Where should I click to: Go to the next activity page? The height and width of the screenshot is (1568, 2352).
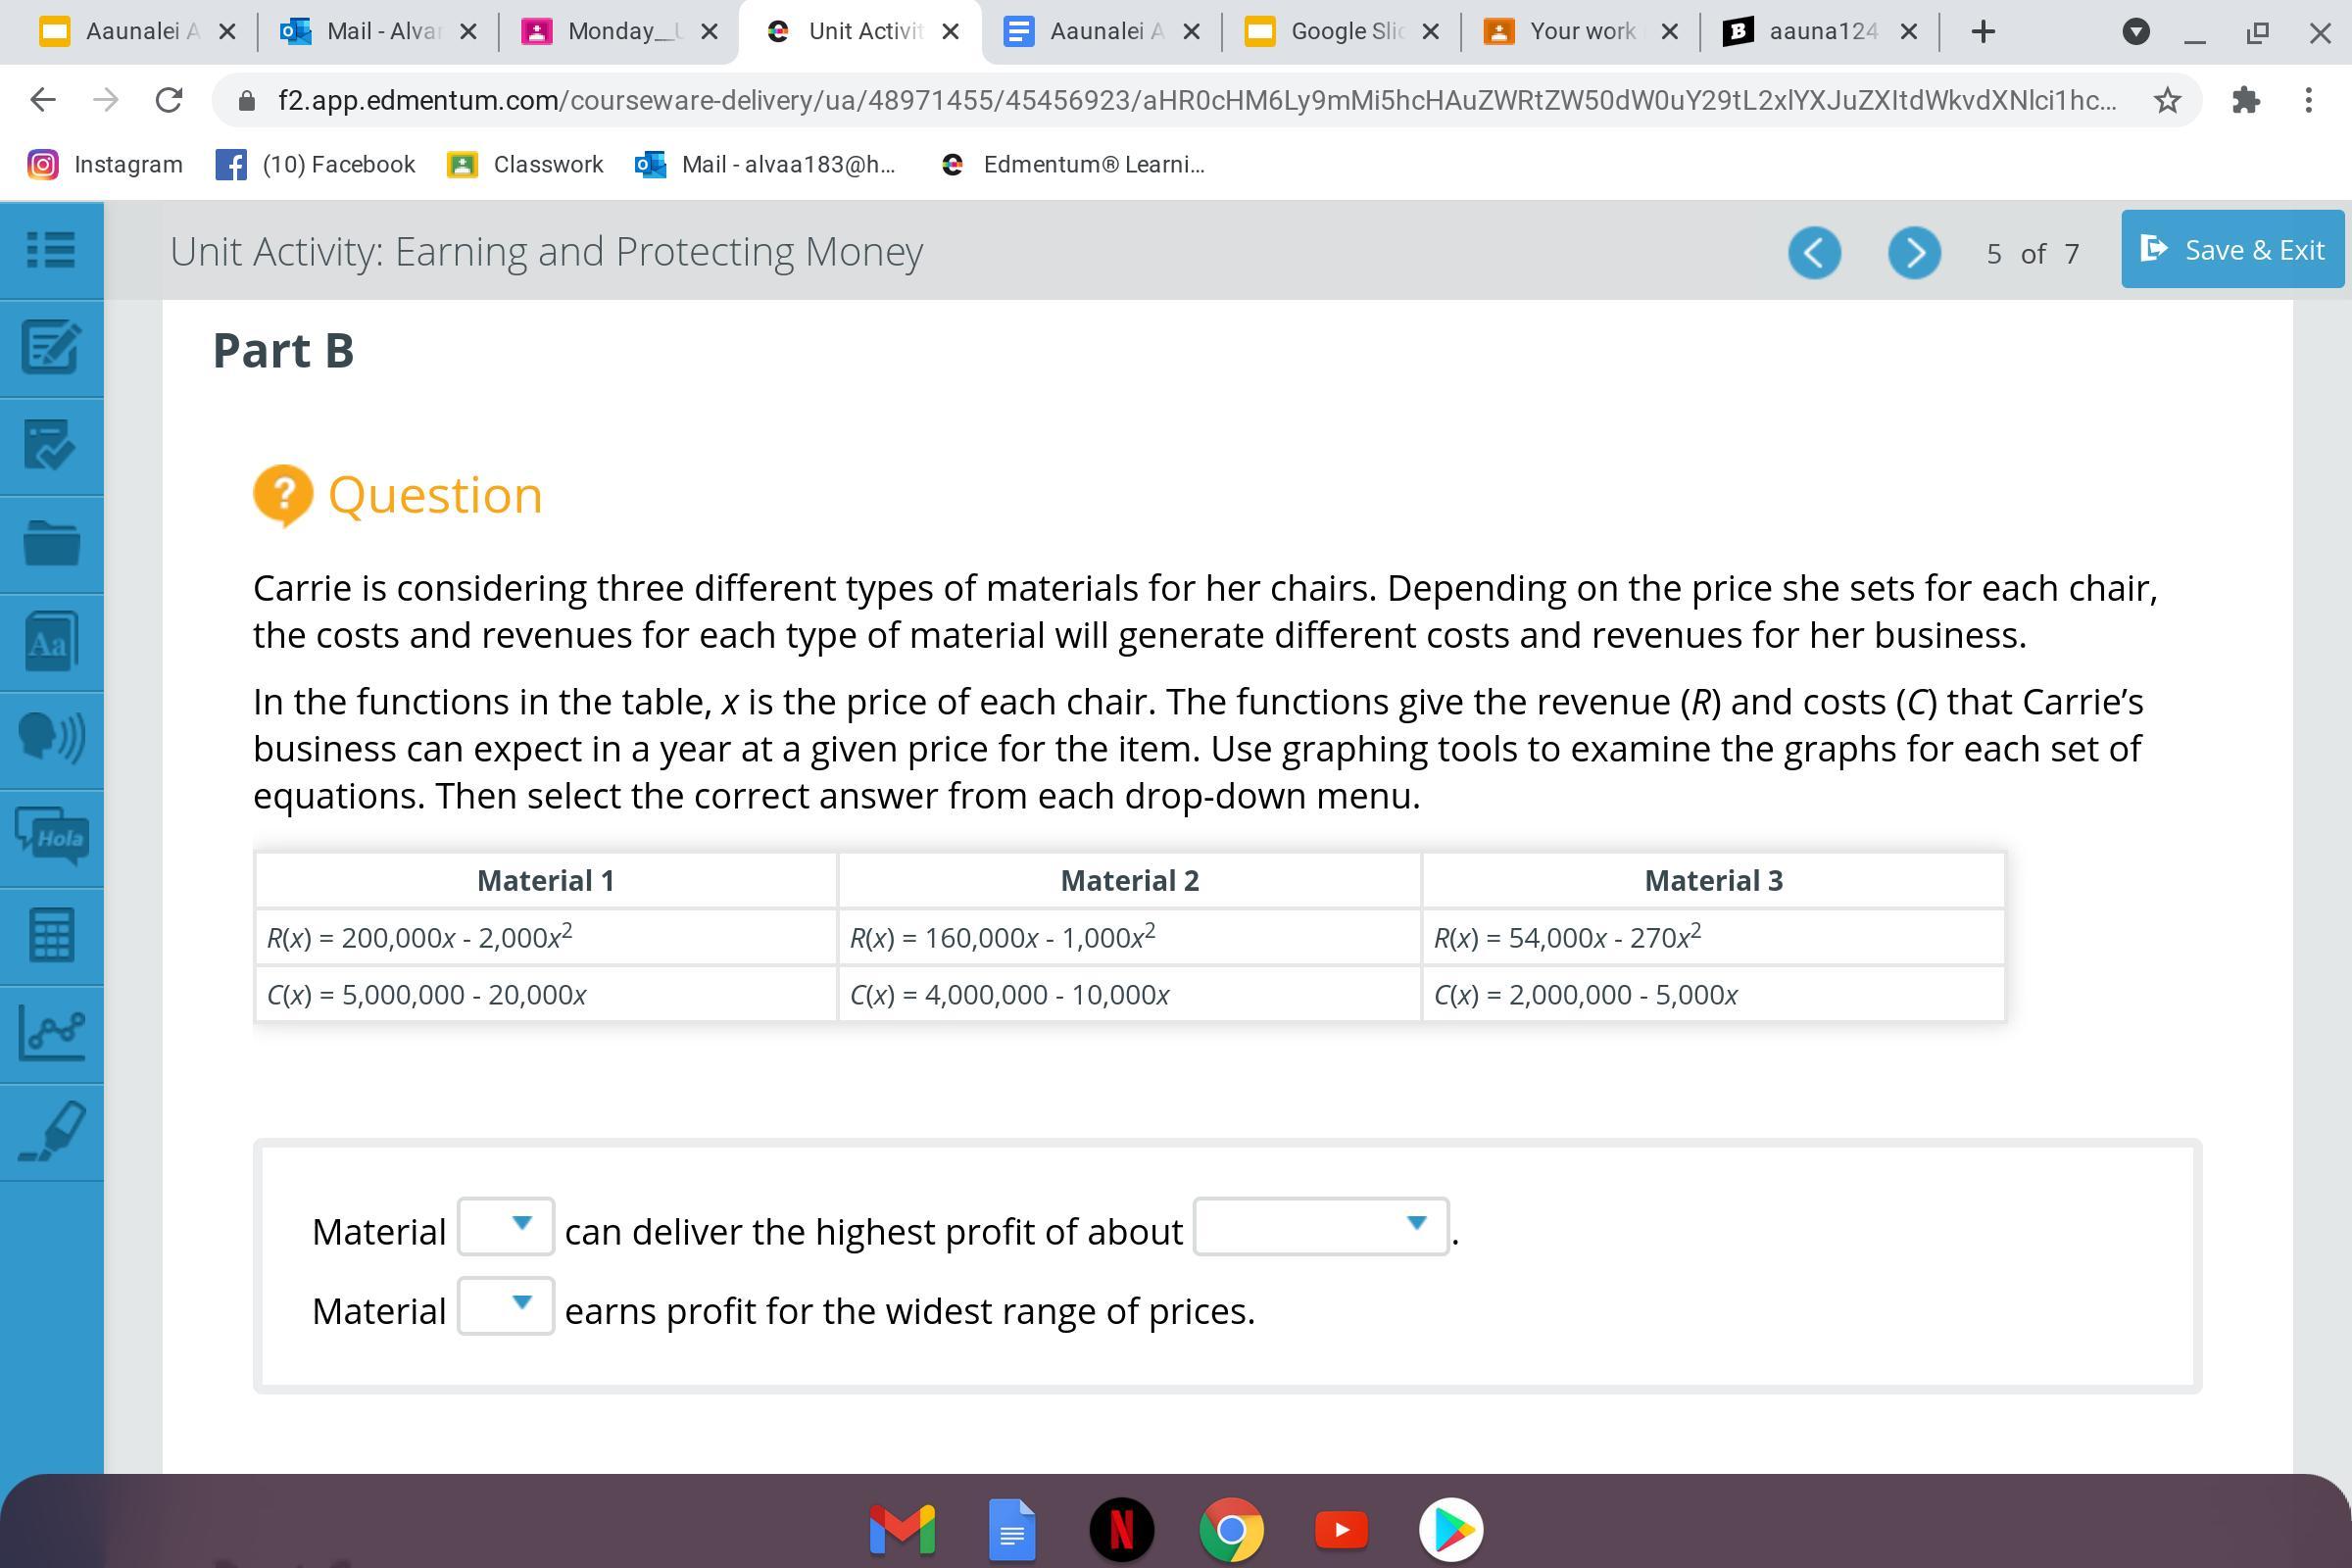click(x=1913, y=252)
